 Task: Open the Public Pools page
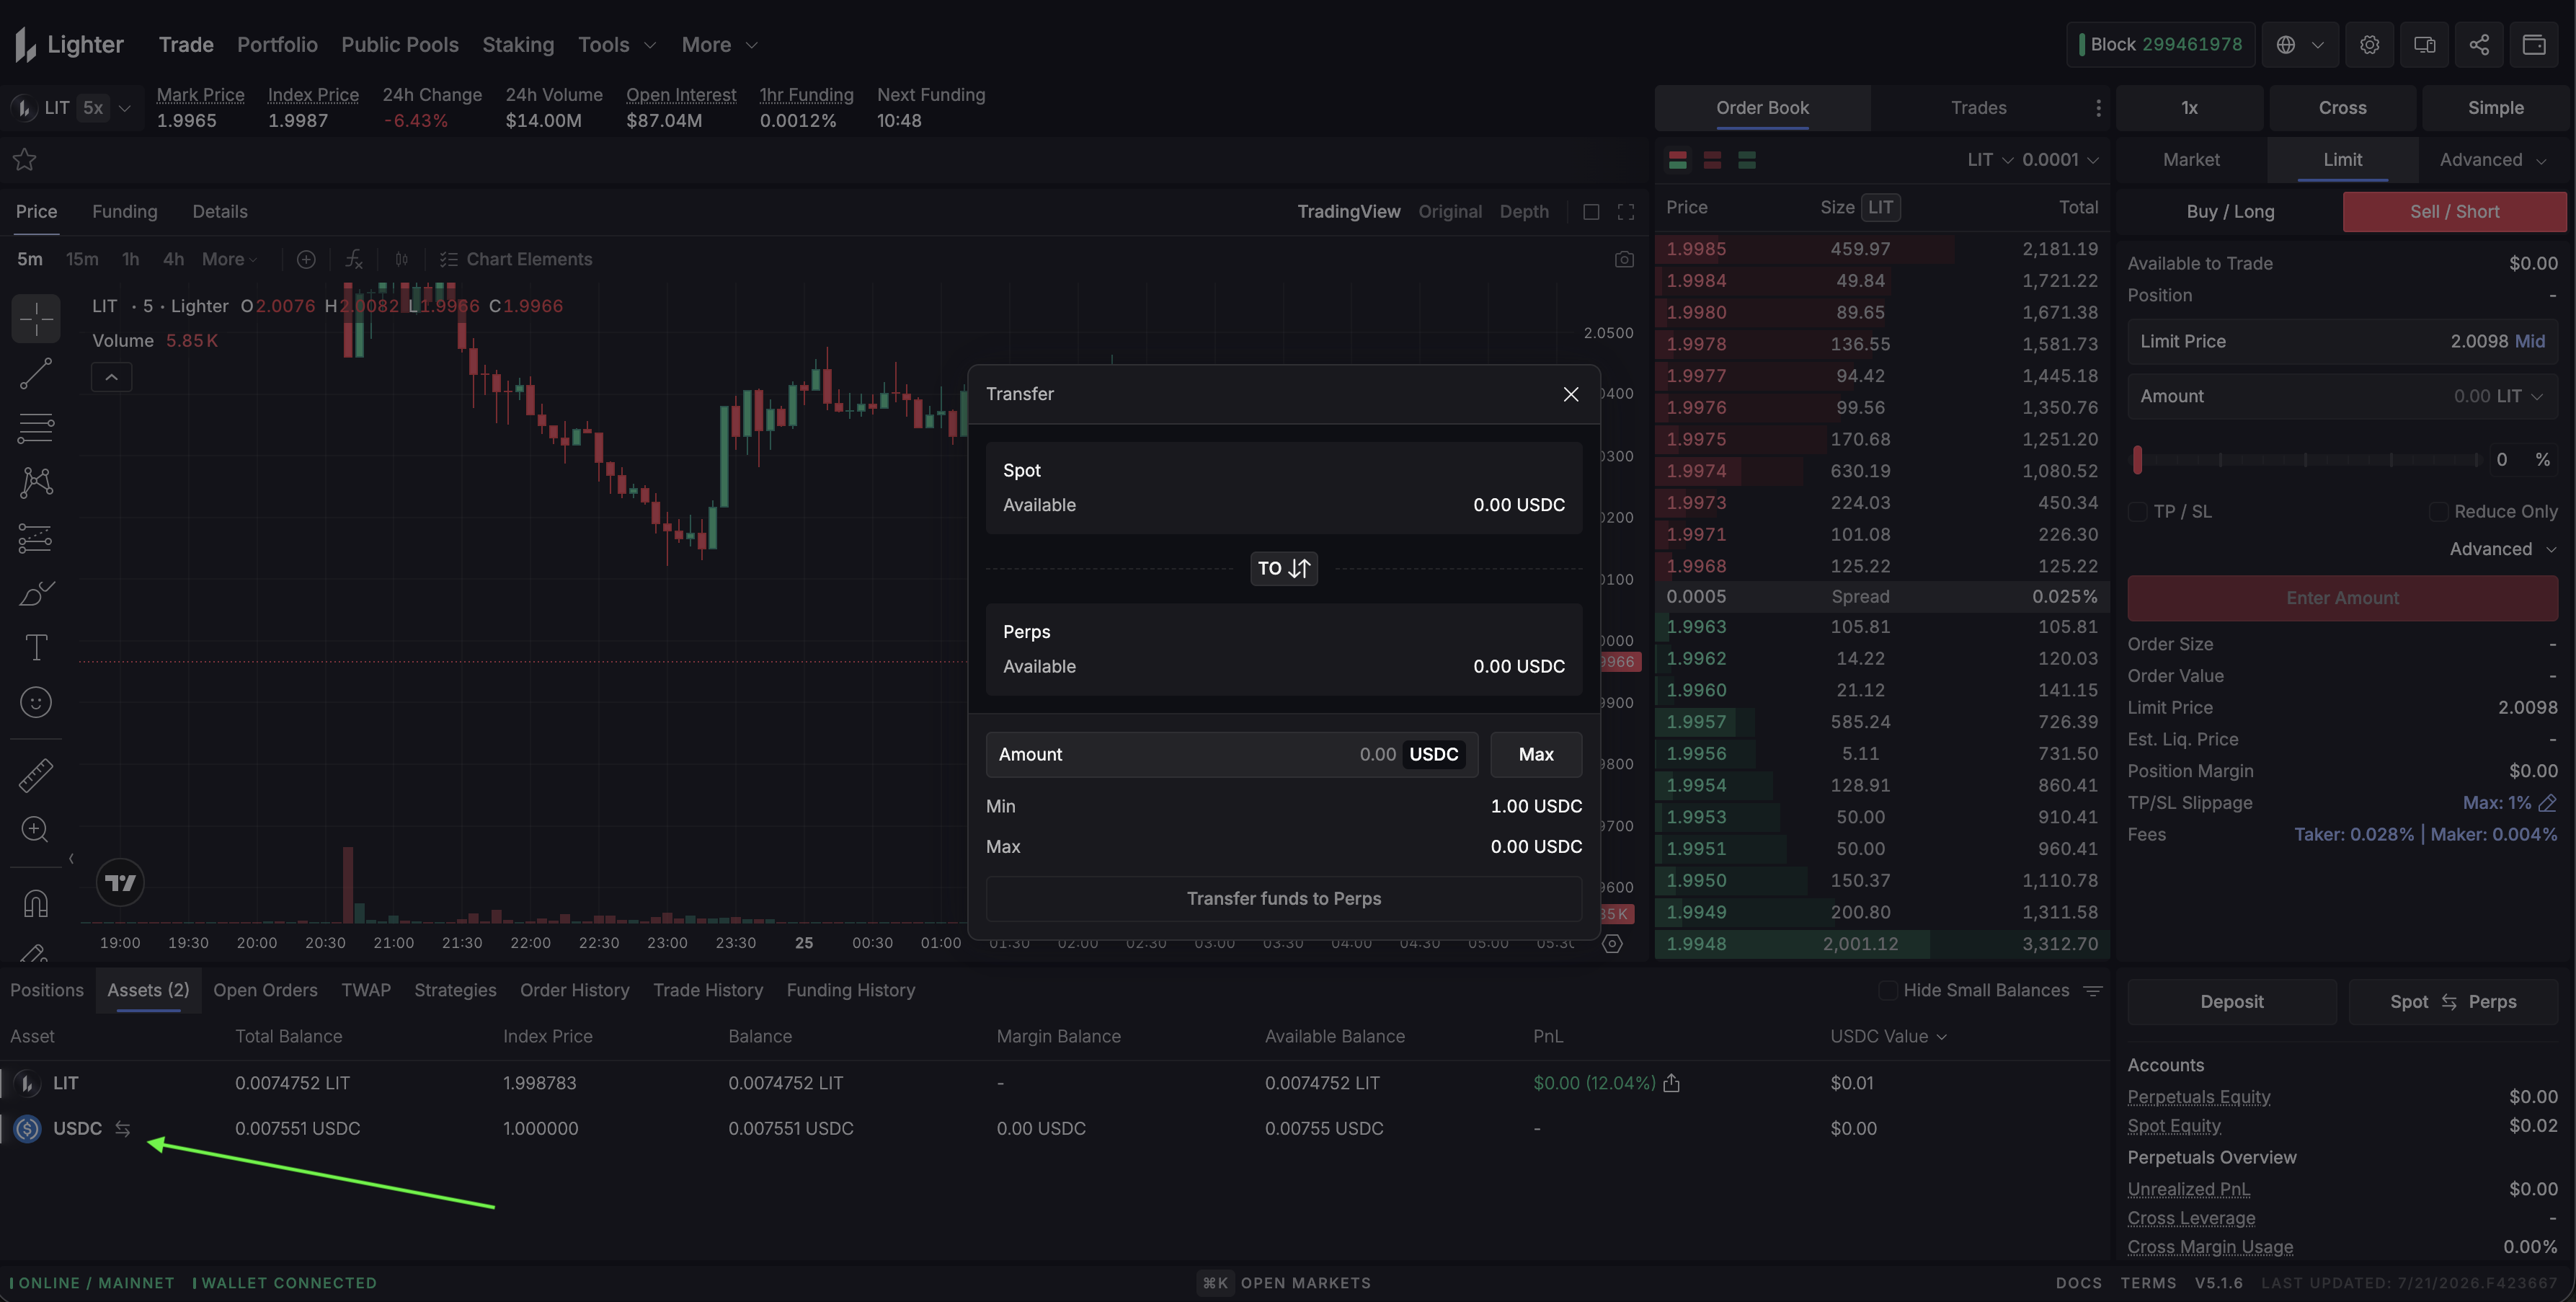(x=400, y=45)
